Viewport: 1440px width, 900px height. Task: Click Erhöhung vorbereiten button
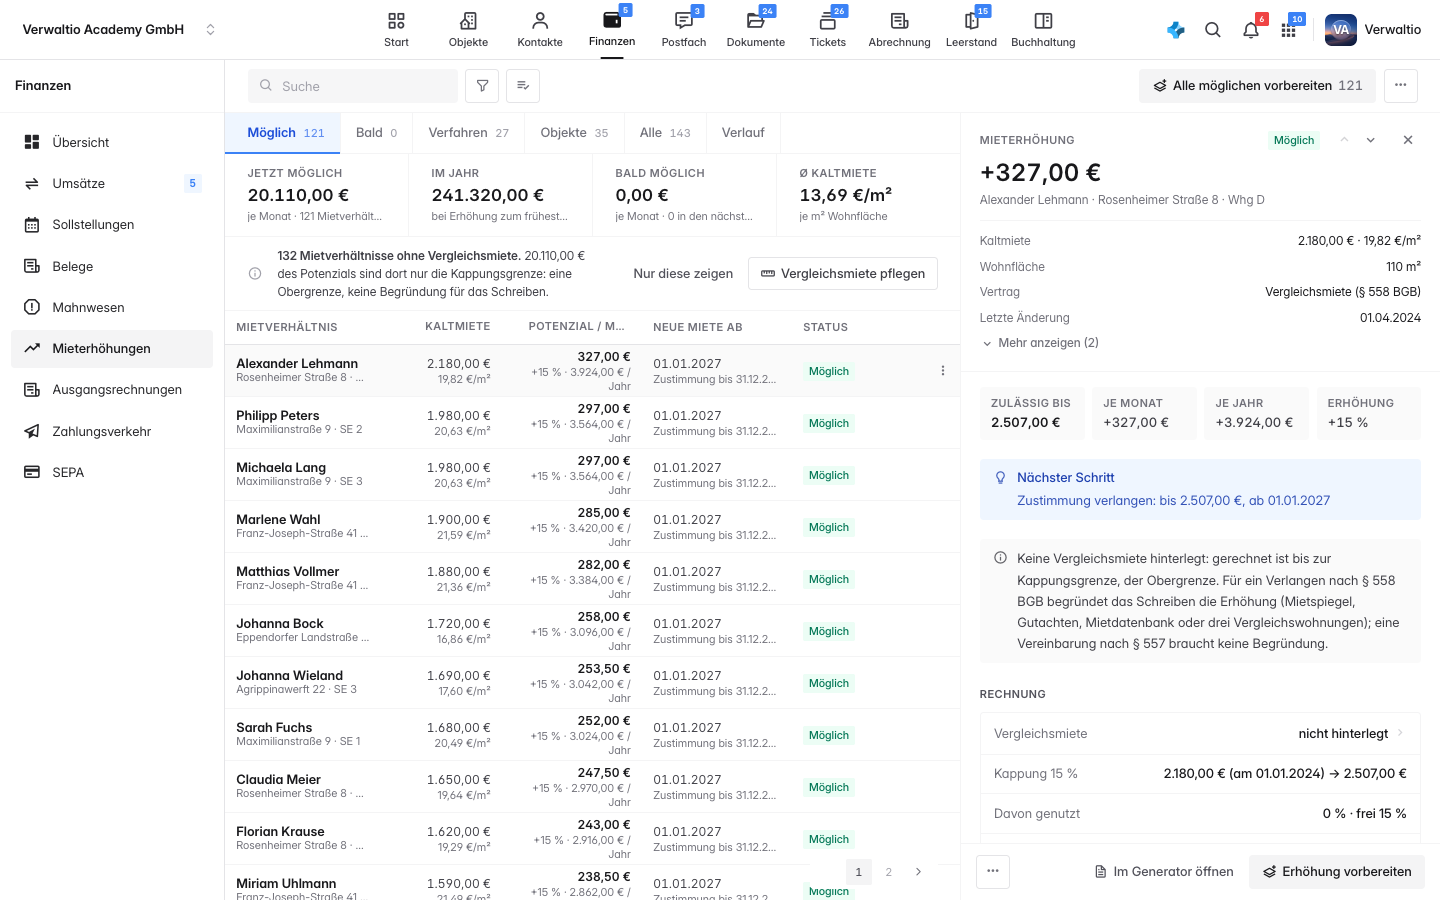click(1337, 872)
